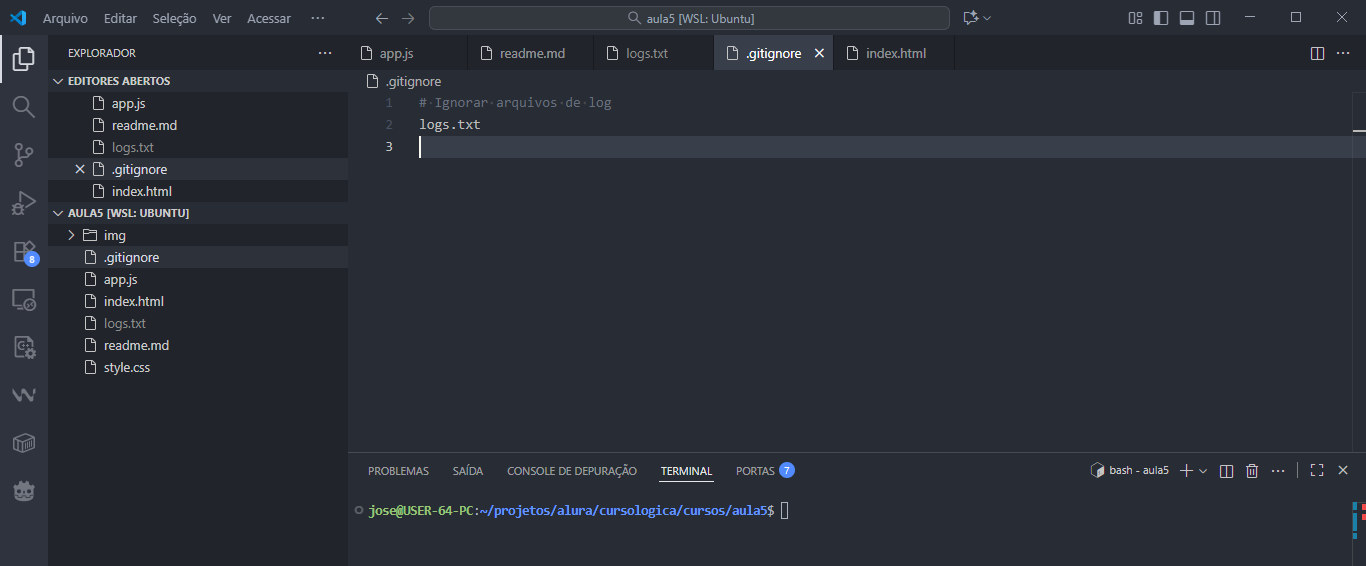Screen dimensions: 1366x566
Task: Open the PORTAS panel tab
Action: pos(764,471)
